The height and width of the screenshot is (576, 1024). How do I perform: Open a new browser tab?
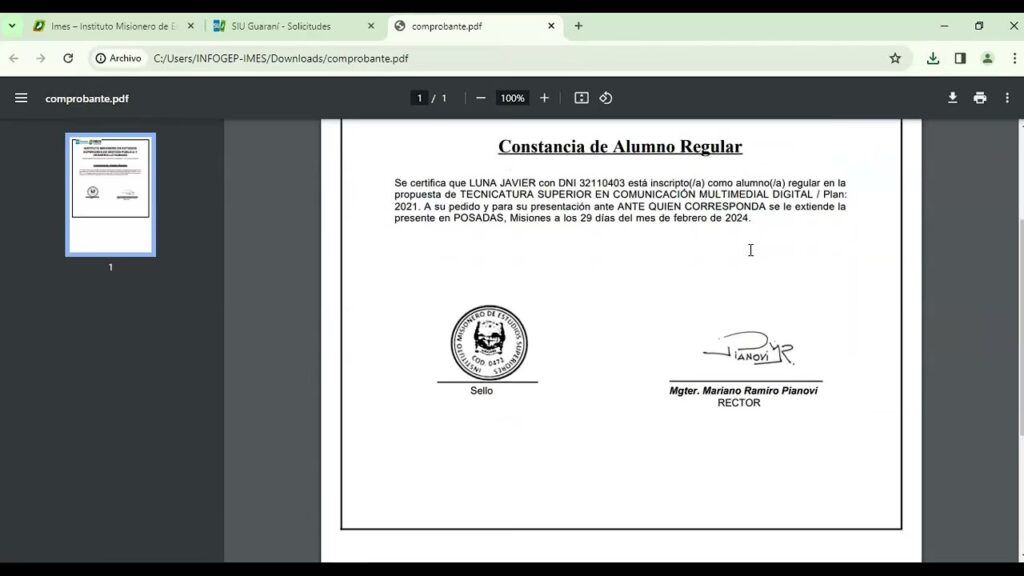(x=578, y=26)
